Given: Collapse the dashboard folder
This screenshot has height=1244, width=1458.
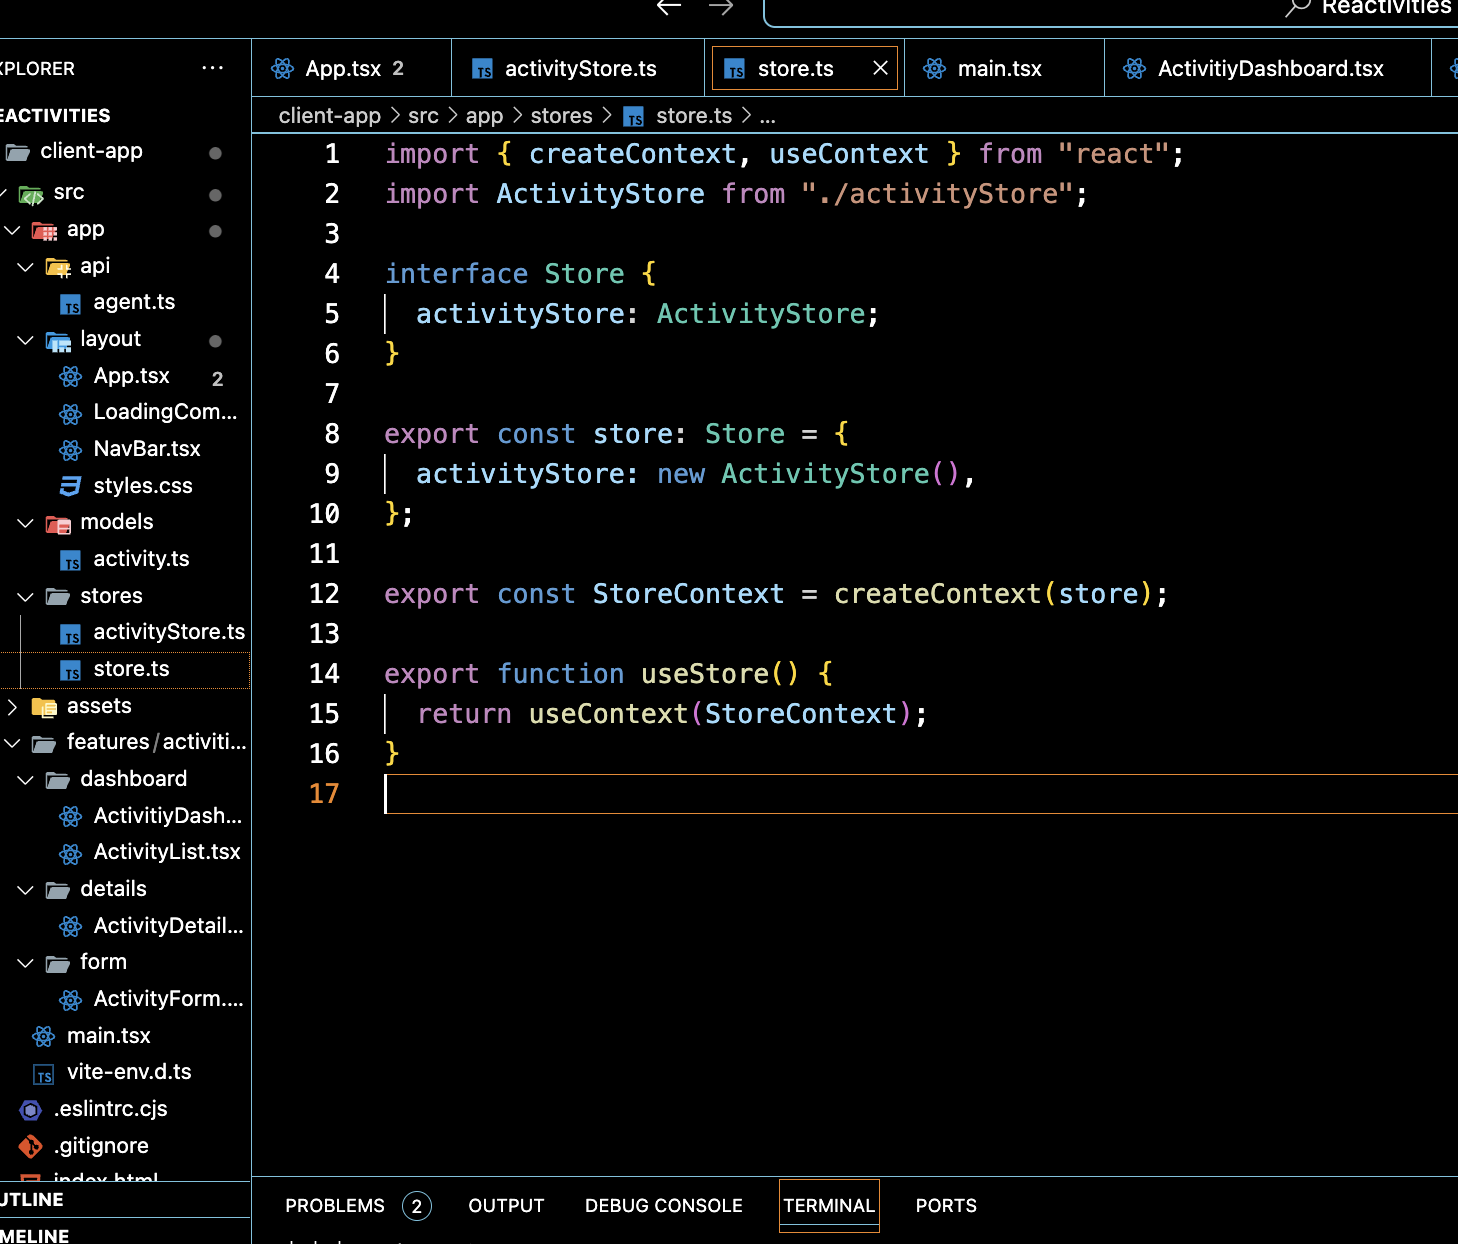Looking at the screenshot, I should click(x=26, y=780).
